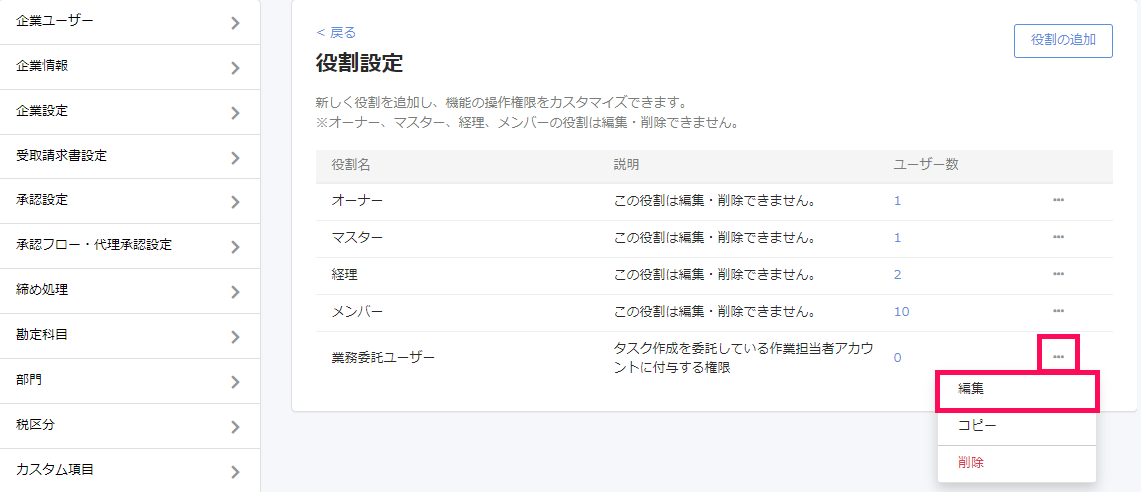Open the more-options icon for メンバー row

[1058, 312]
